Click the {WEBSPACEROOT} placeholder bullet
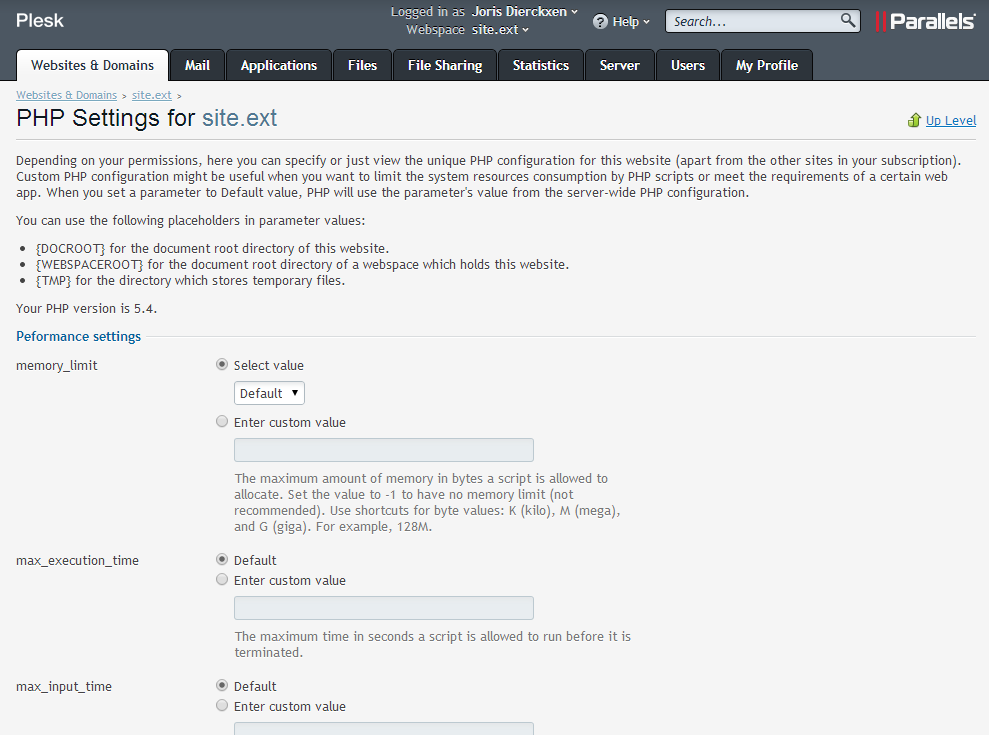 pos(302,264)
